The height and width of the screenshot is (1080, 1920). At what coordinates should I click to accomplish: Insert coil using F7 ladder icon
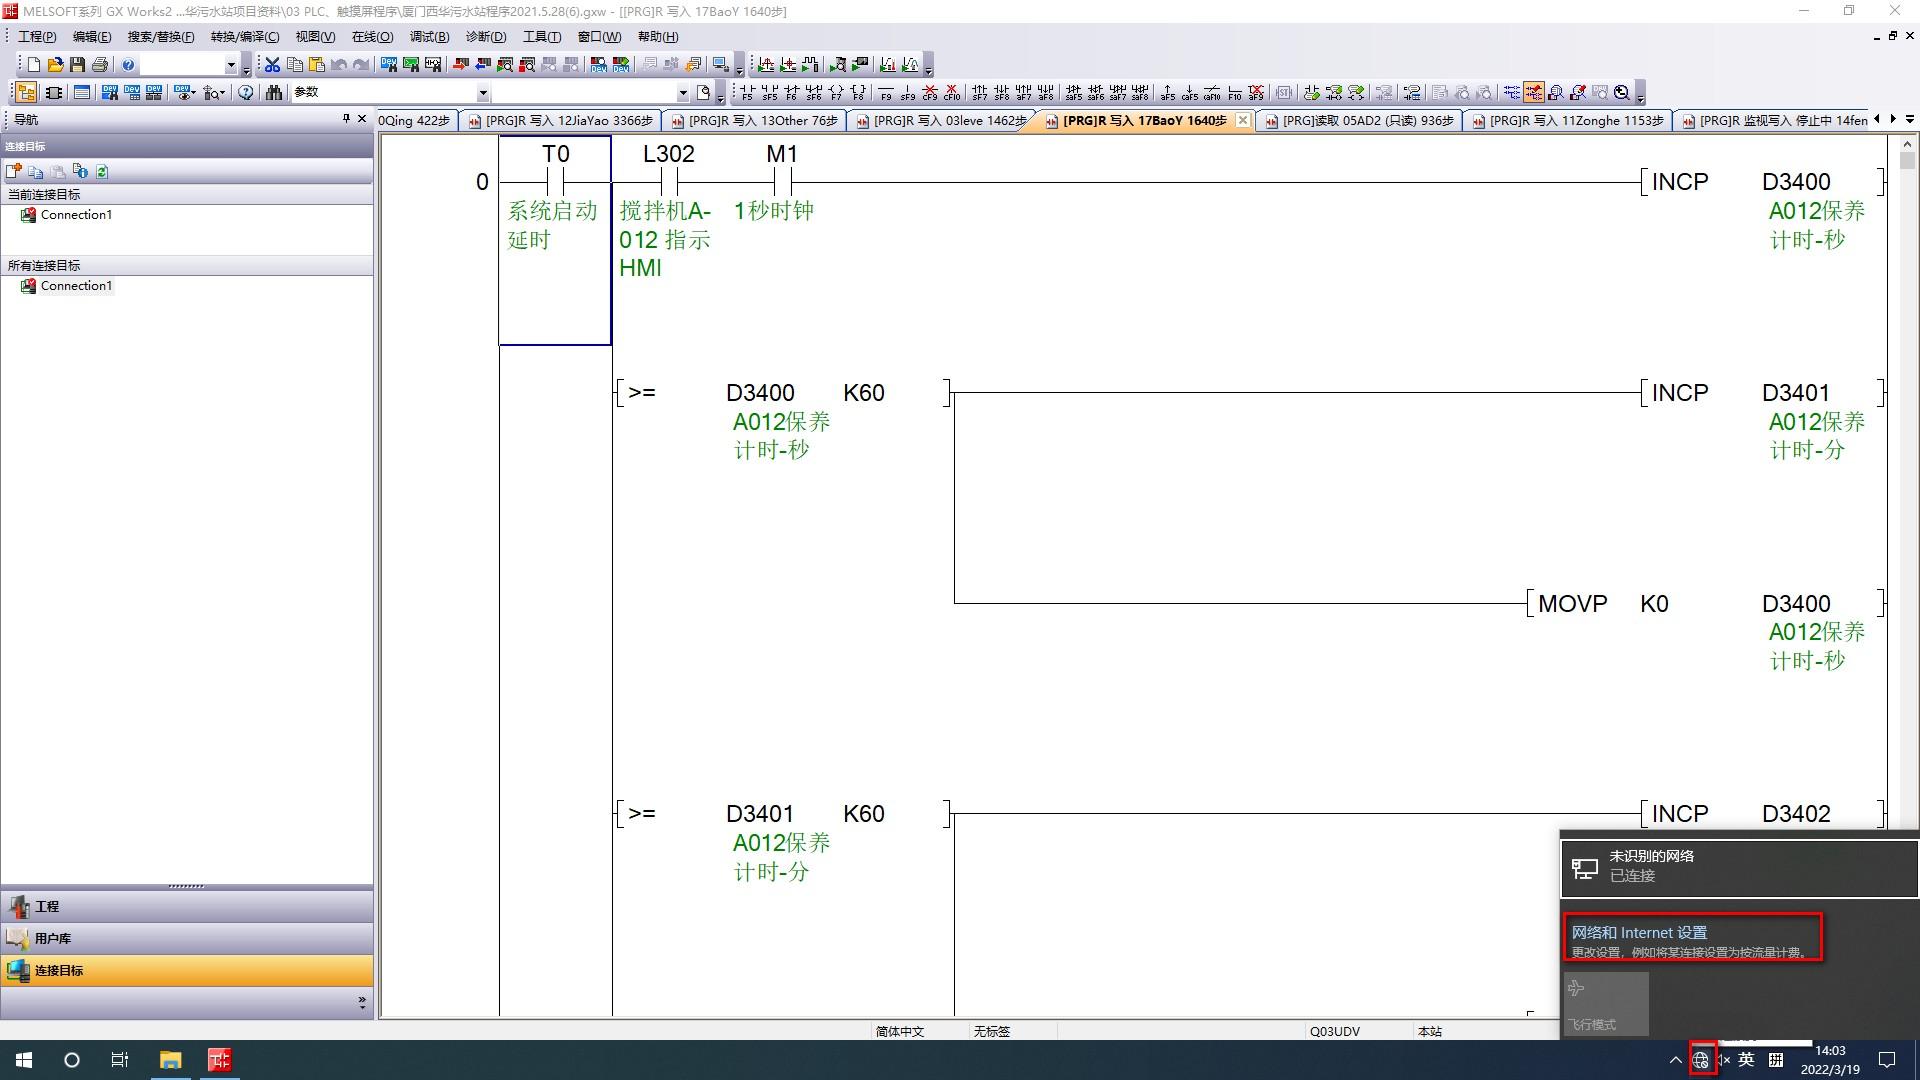[836, 93]
